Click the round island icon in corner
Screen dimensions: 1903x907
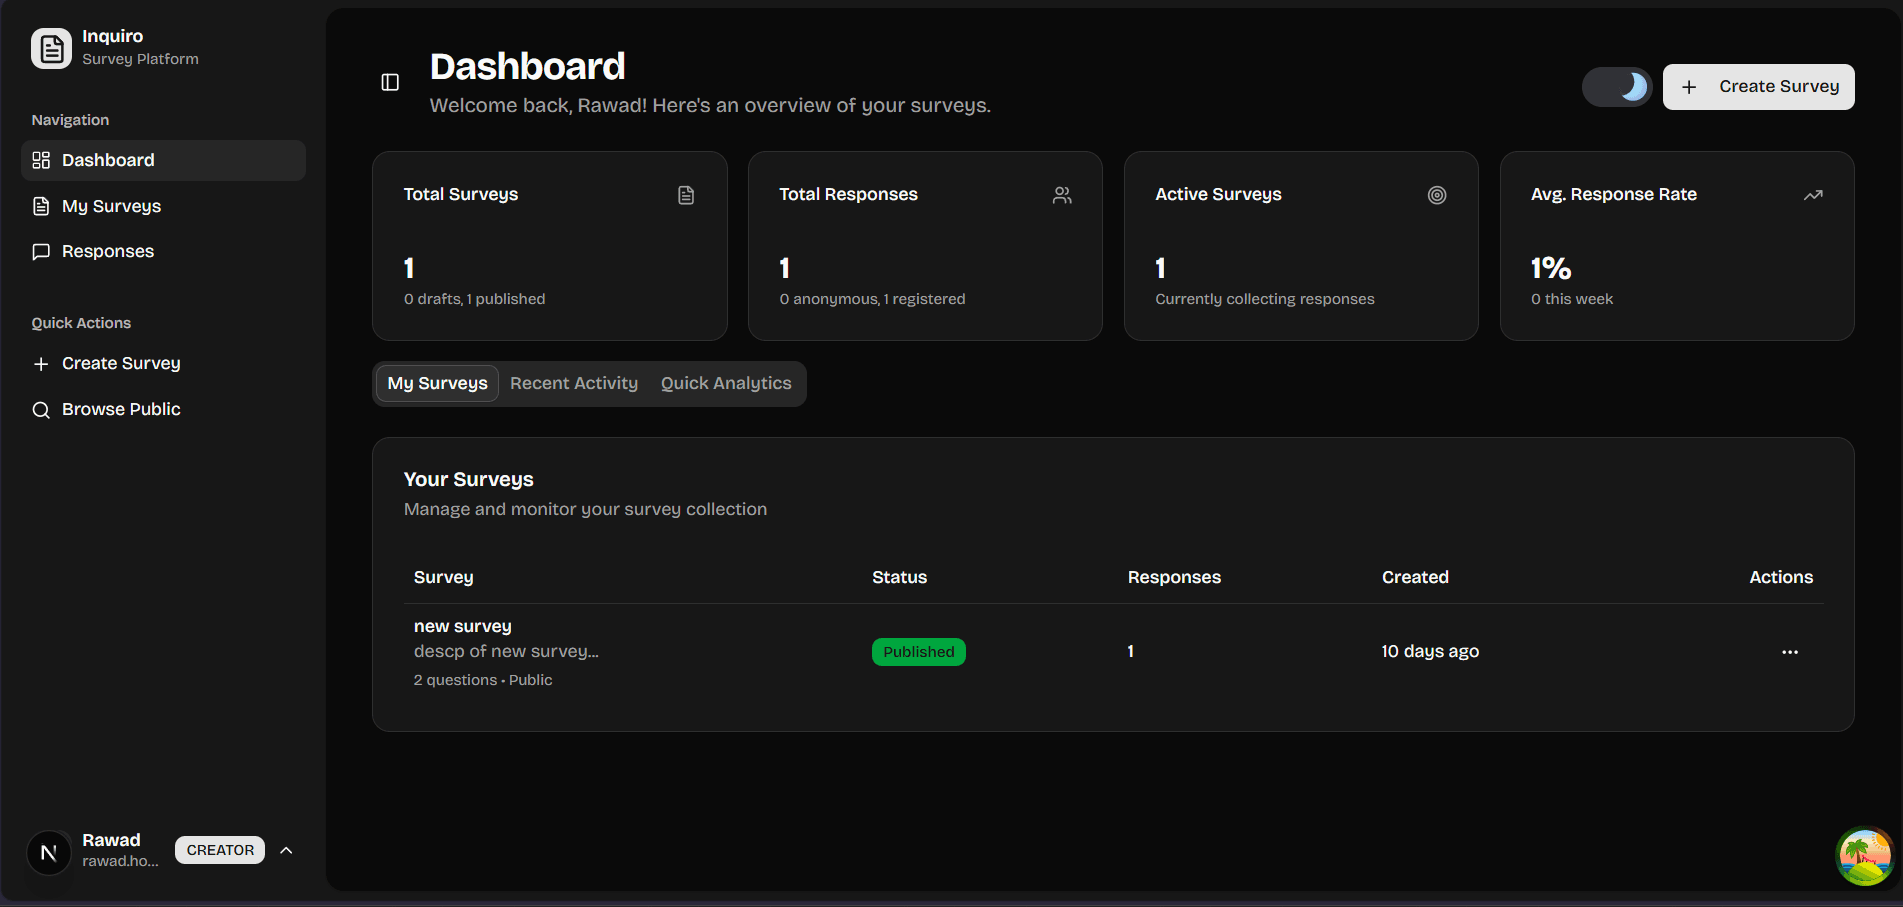coord(1865,856)
